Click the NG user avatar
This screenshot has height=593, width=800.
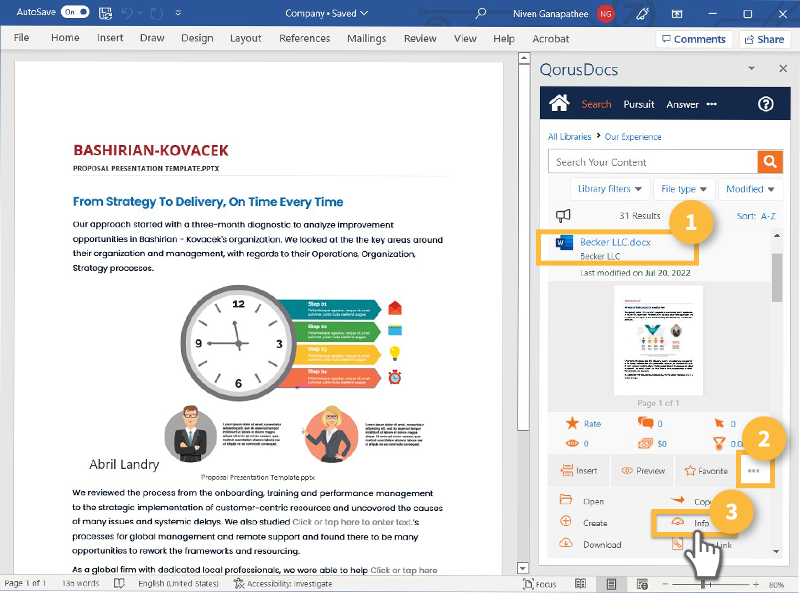coord(606,14)
